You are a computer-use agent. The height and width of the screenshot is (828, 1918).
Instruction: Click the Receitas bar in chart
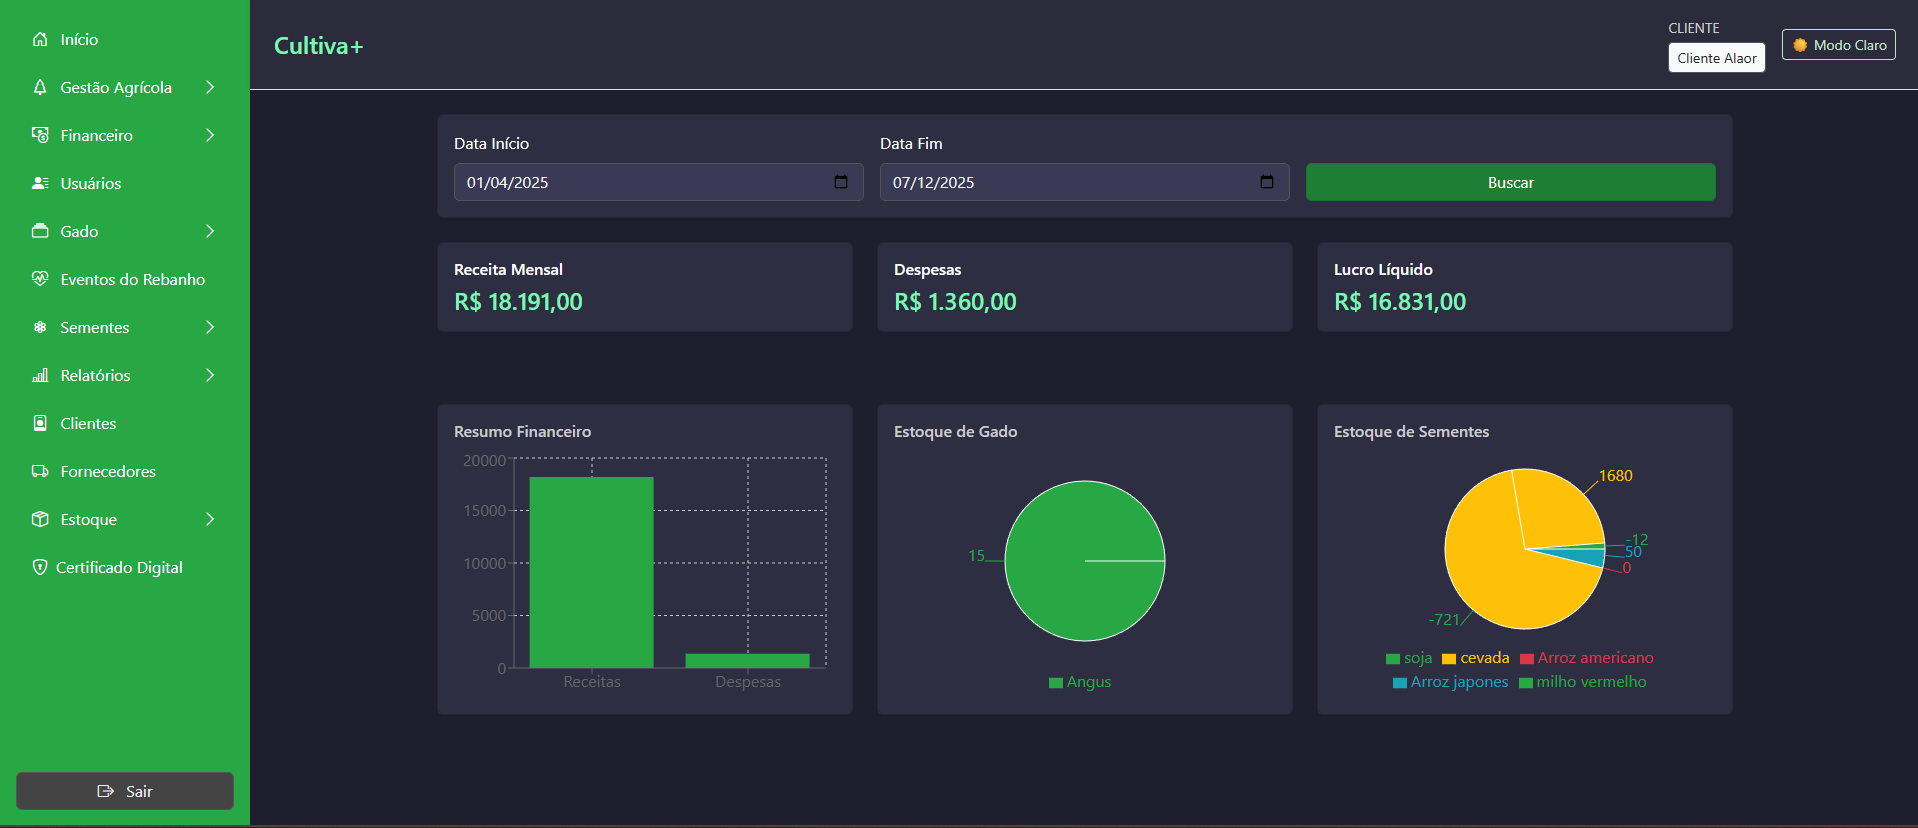click(591, 572)
